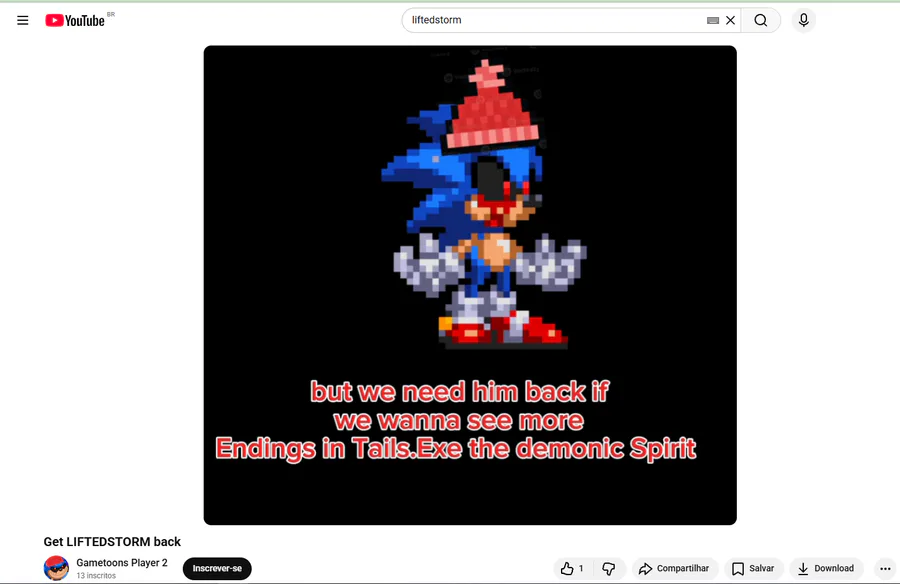This screenshot has height=584, width=900.
Task: Open the on-screen keyboard icon
Action: coord(713,21)
